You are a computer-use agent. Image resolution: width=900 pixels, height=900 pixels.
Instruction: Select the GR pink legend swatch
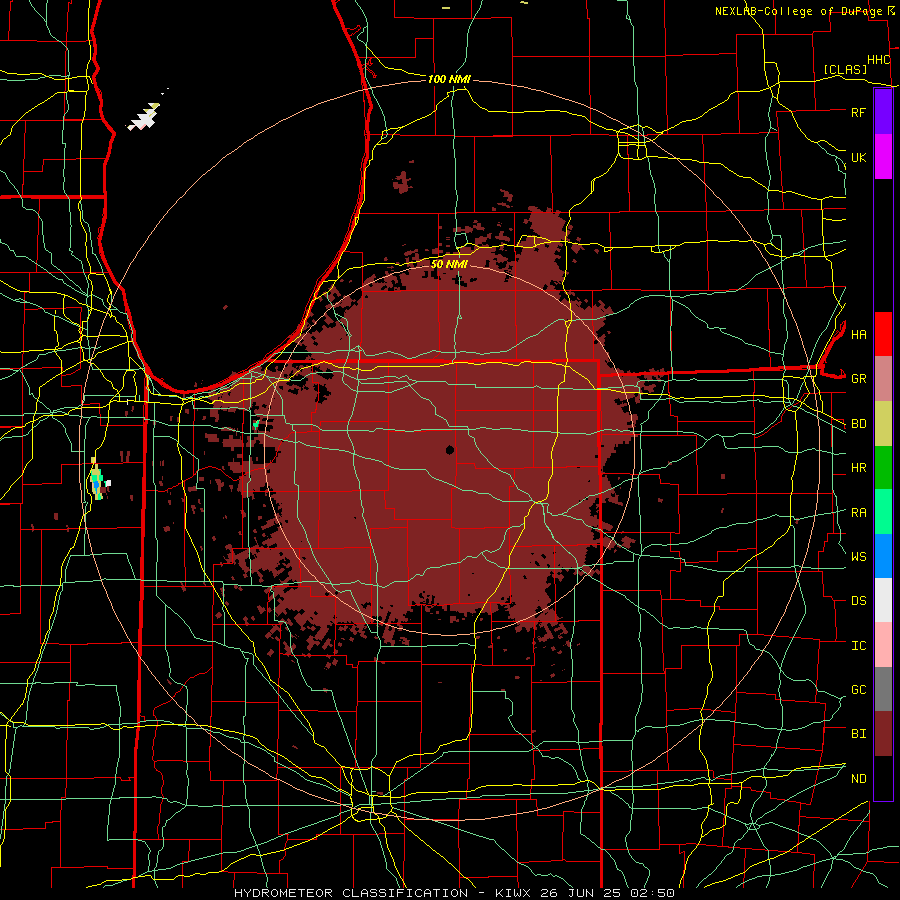(883, 379)
